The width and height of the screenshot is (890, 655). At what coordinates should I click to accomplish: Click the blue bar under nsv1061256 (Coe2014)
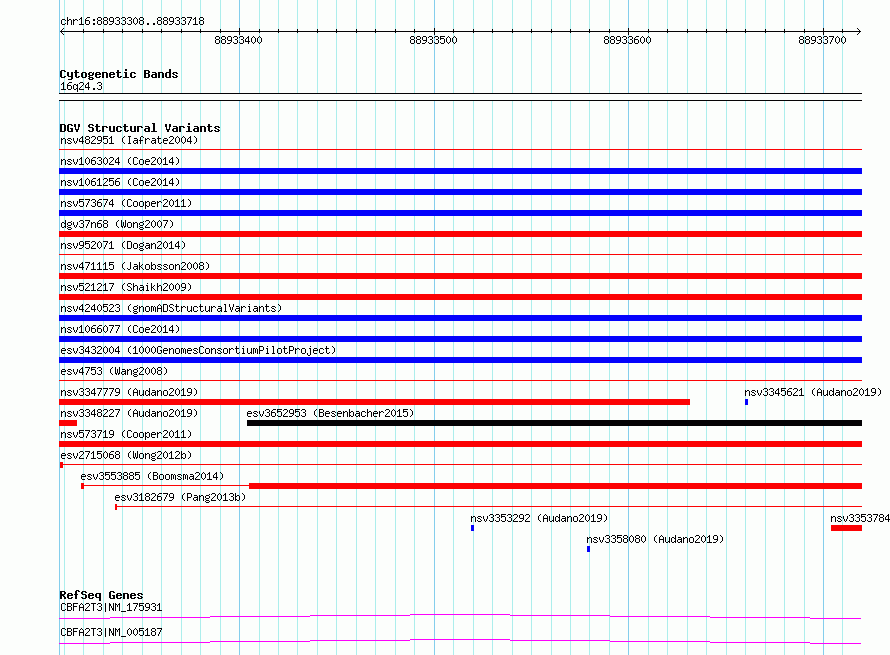pyautogui.click(x=460, y=192)
